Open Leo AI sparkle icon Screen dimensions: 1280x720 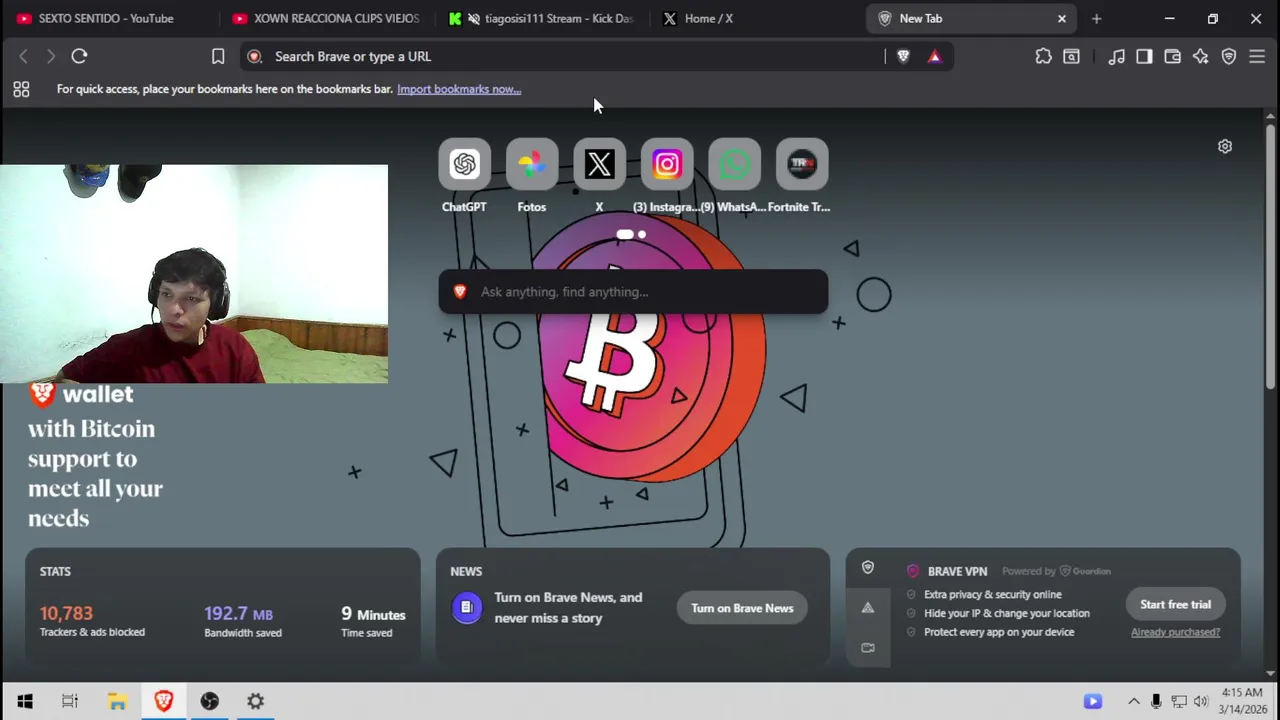1200,56
